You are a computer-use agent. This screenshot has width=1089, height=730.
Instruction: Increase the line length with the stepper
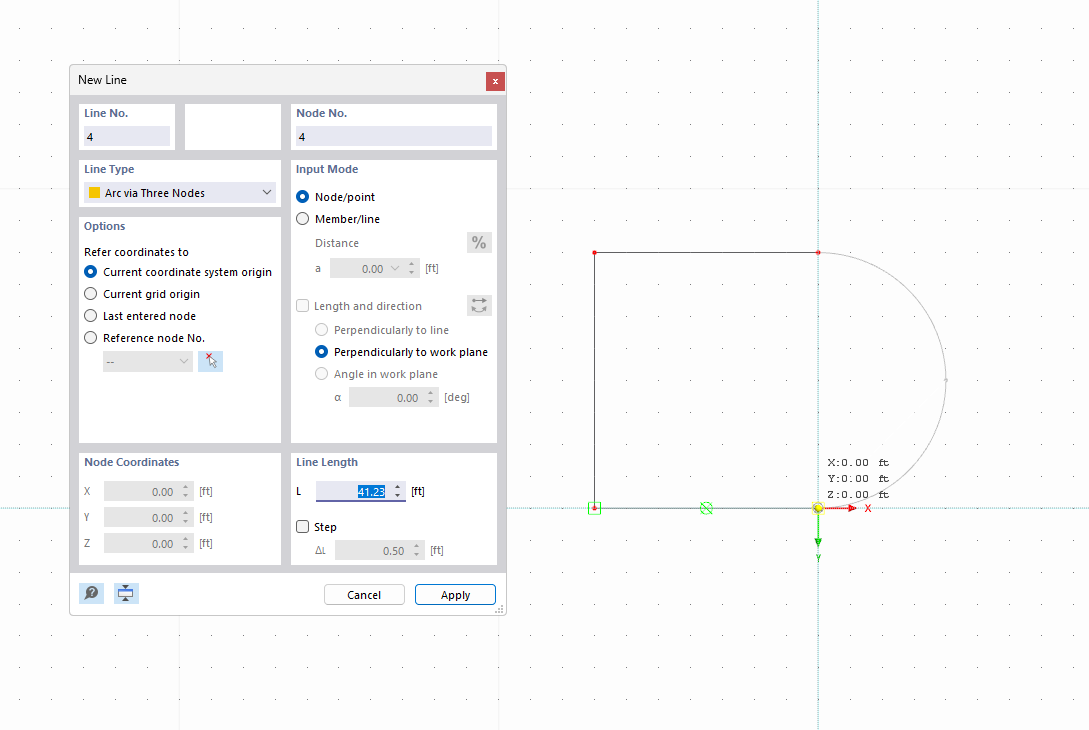click(x=397, y=487)
